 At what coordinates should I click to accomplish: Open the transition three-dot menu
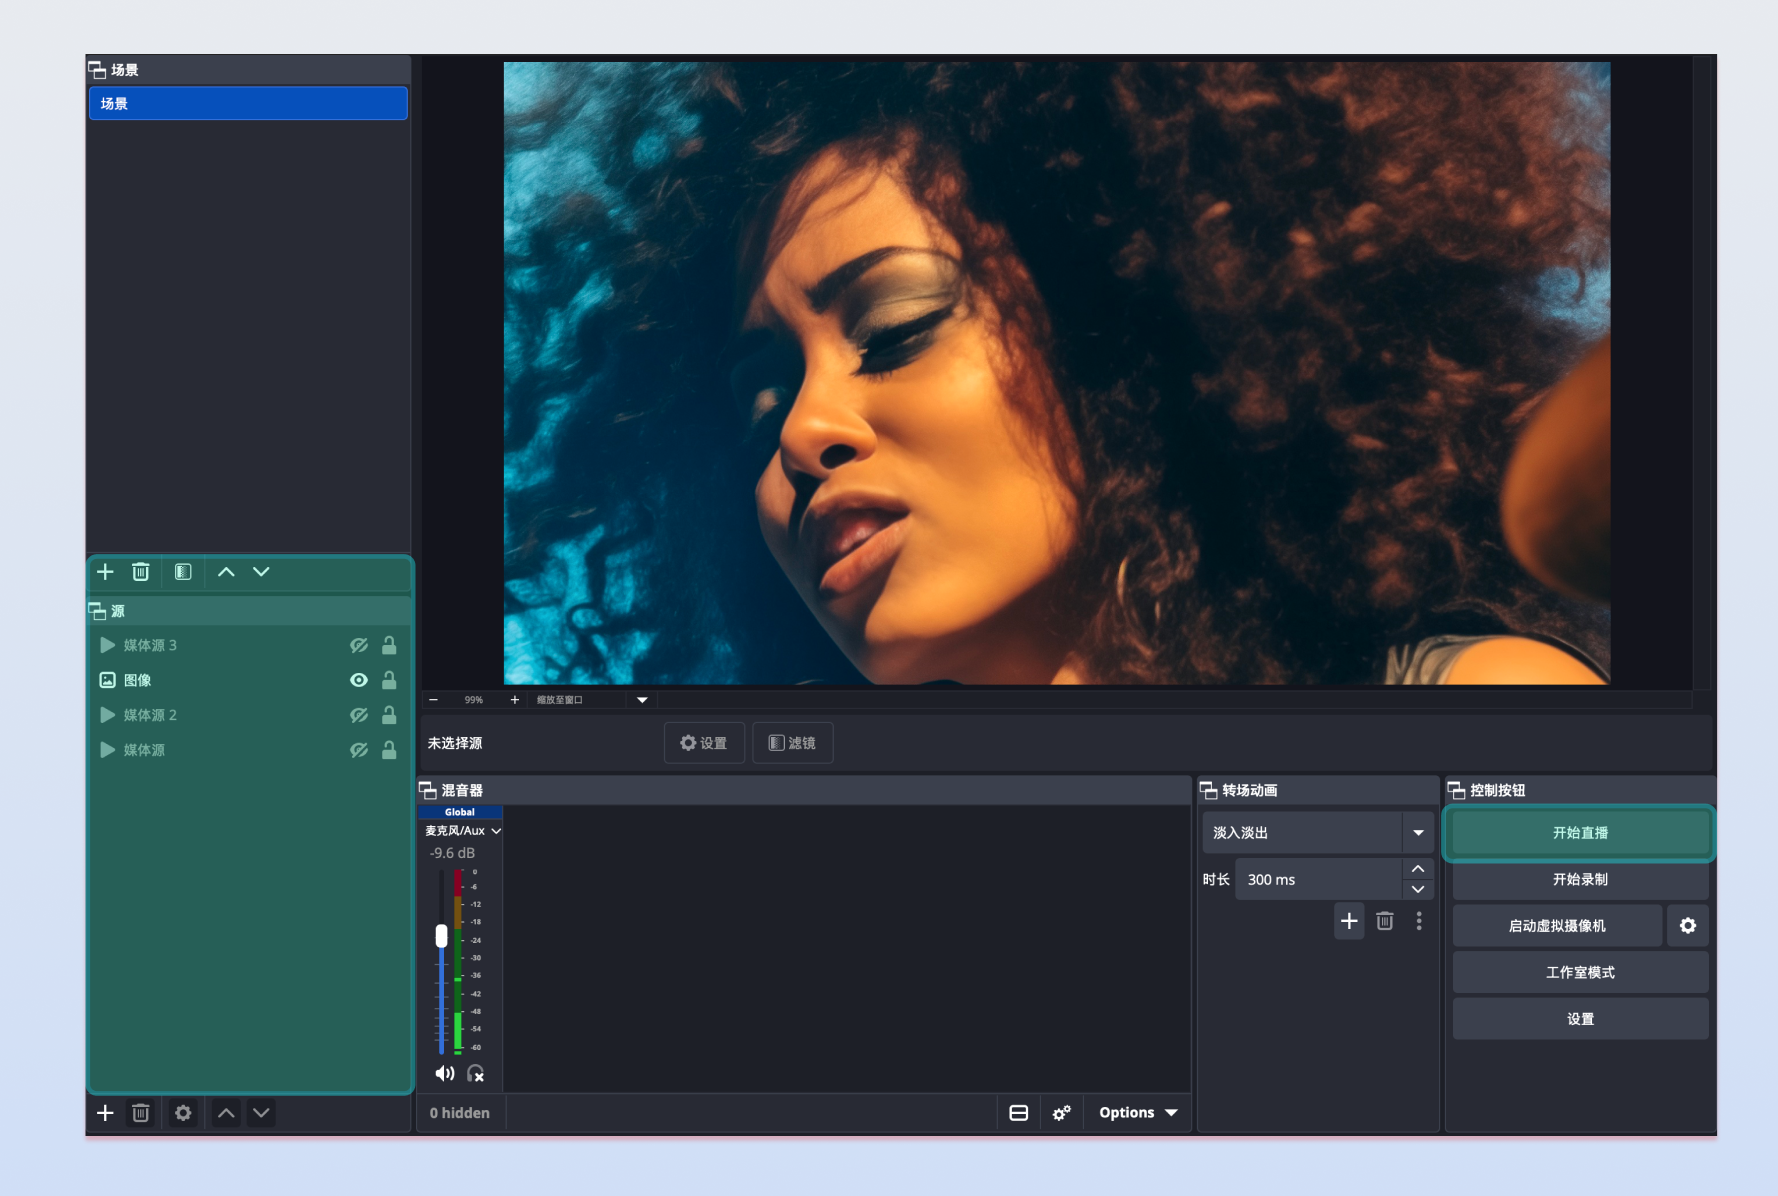pyautogui.click(x=1418, y=921)
